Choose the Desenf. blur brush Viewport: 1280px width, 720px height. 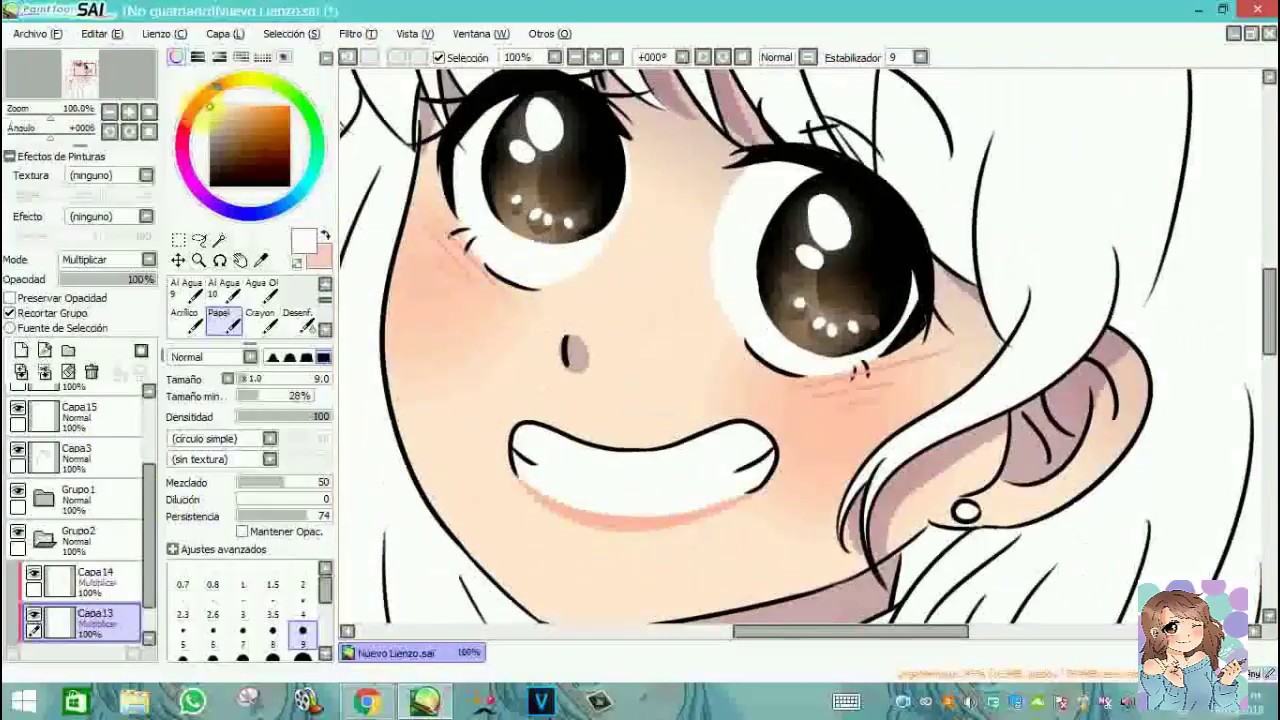point(298,321)
